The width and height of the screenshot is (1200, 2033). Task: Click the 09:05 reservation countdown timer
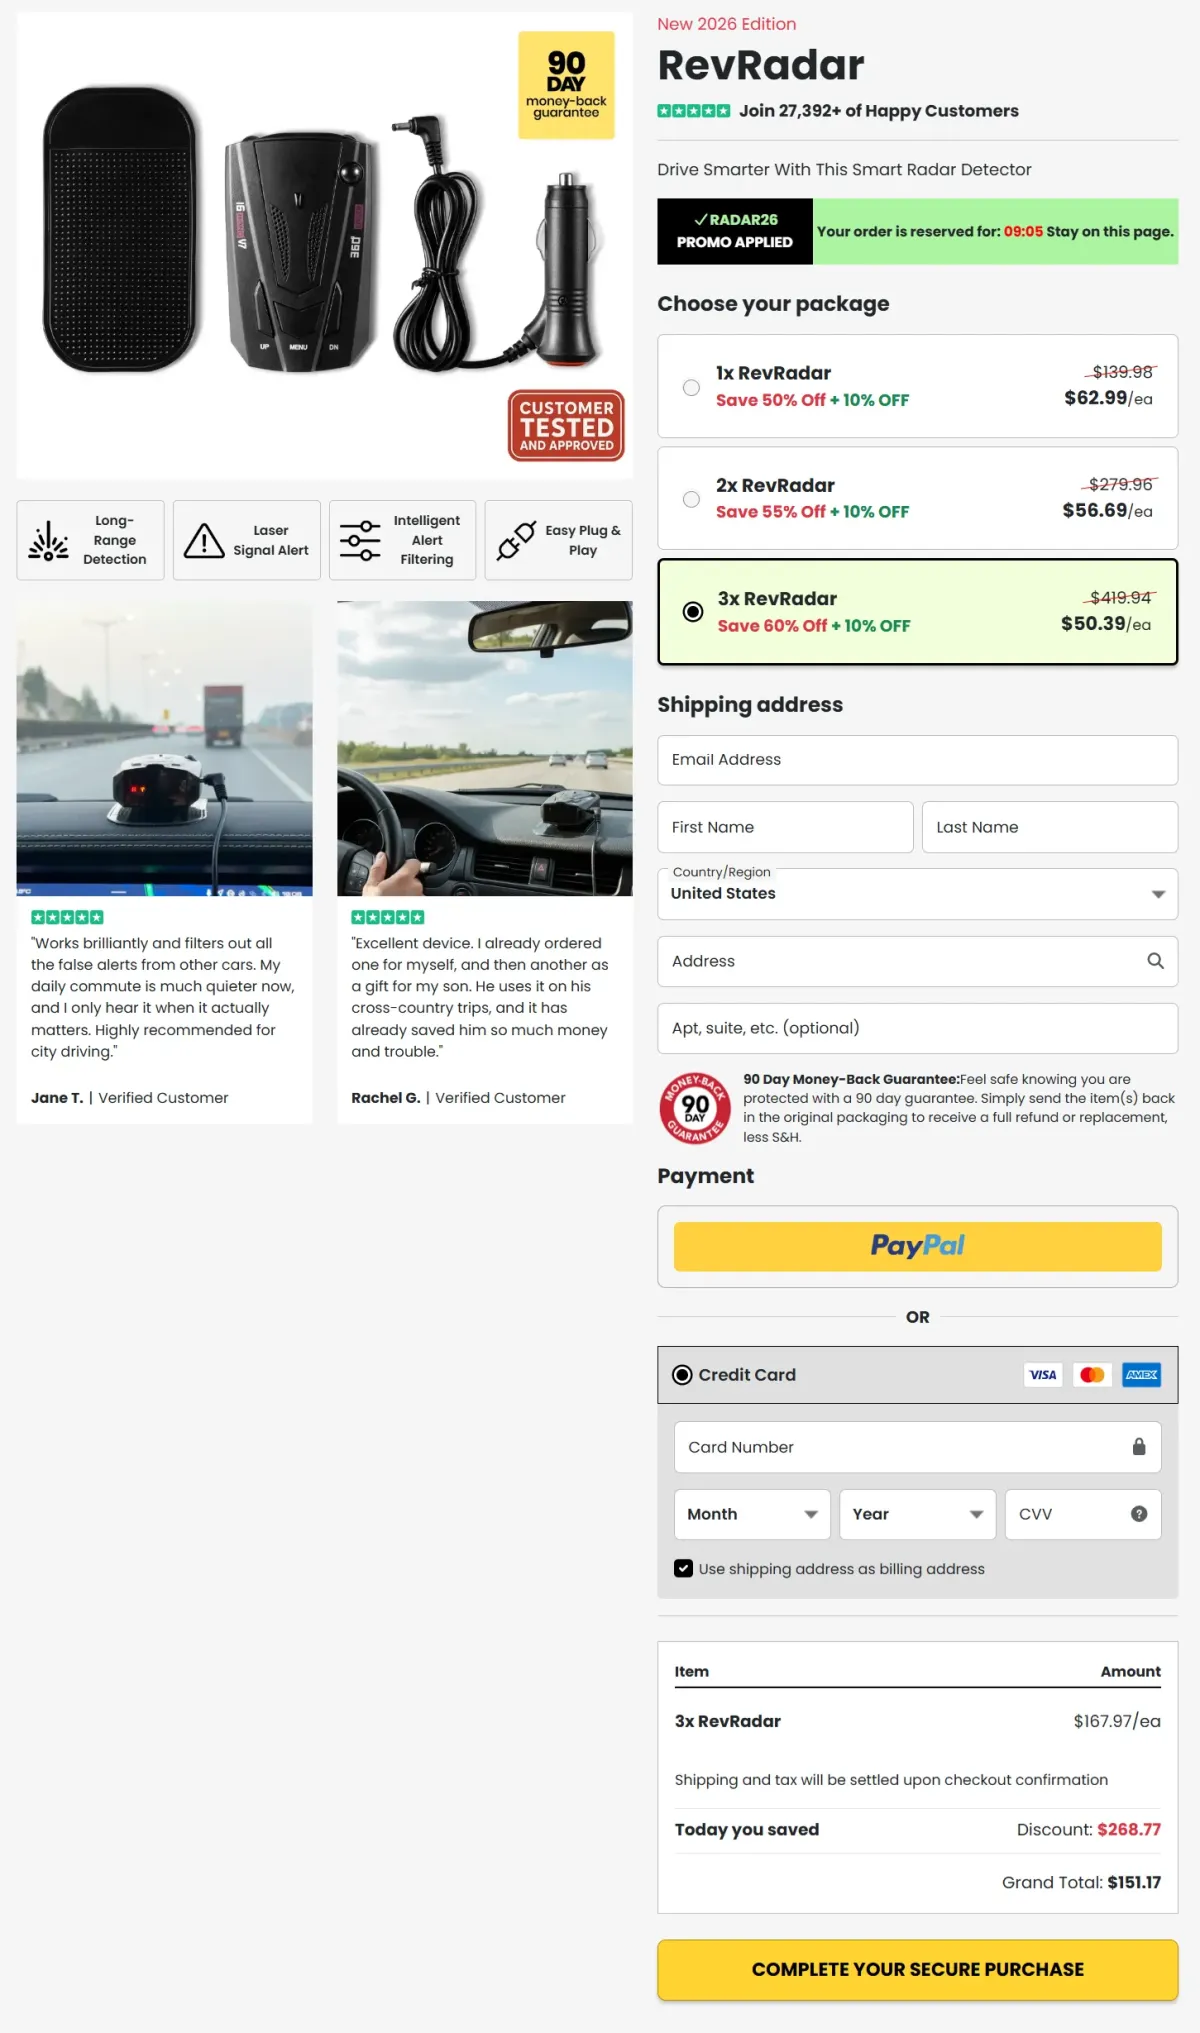pos(1023,232)
